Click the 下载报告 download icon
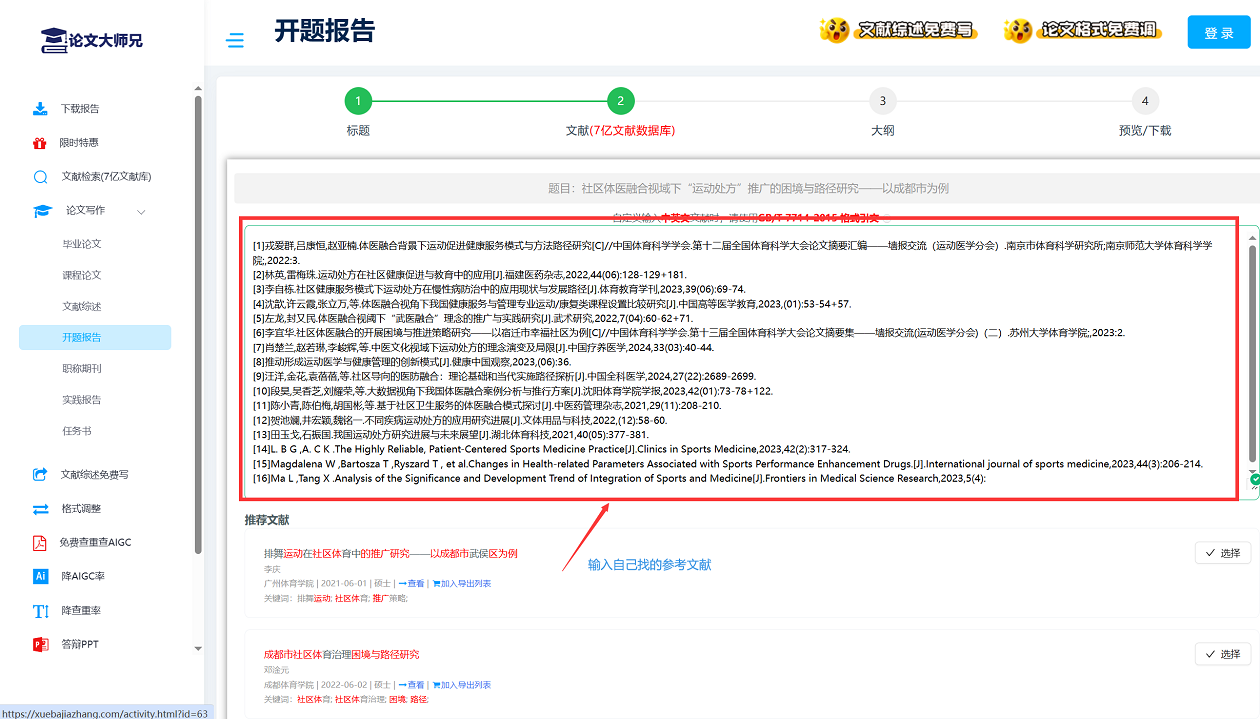Image resolution: width=1260 pixels, height=719 pixels. point(40,109)
